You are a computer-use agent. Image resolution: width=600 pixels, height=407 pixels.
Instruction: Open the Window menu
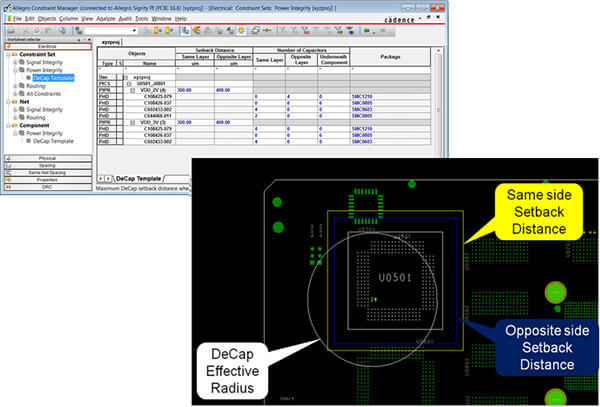coord(161,18)
